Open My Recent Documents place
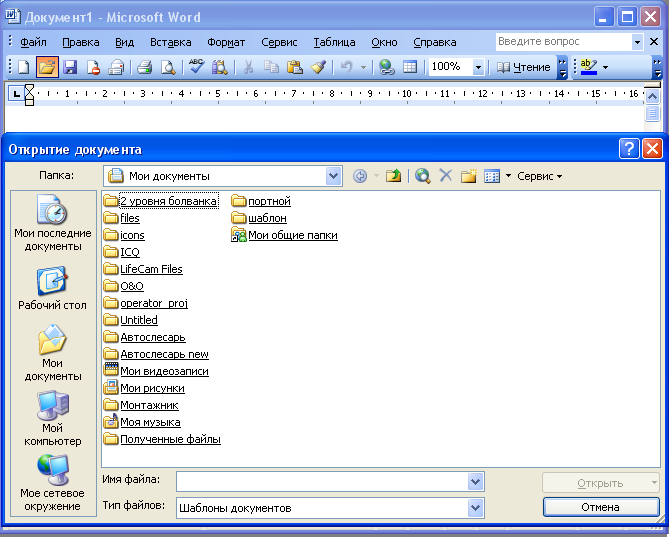 point(52,223)
